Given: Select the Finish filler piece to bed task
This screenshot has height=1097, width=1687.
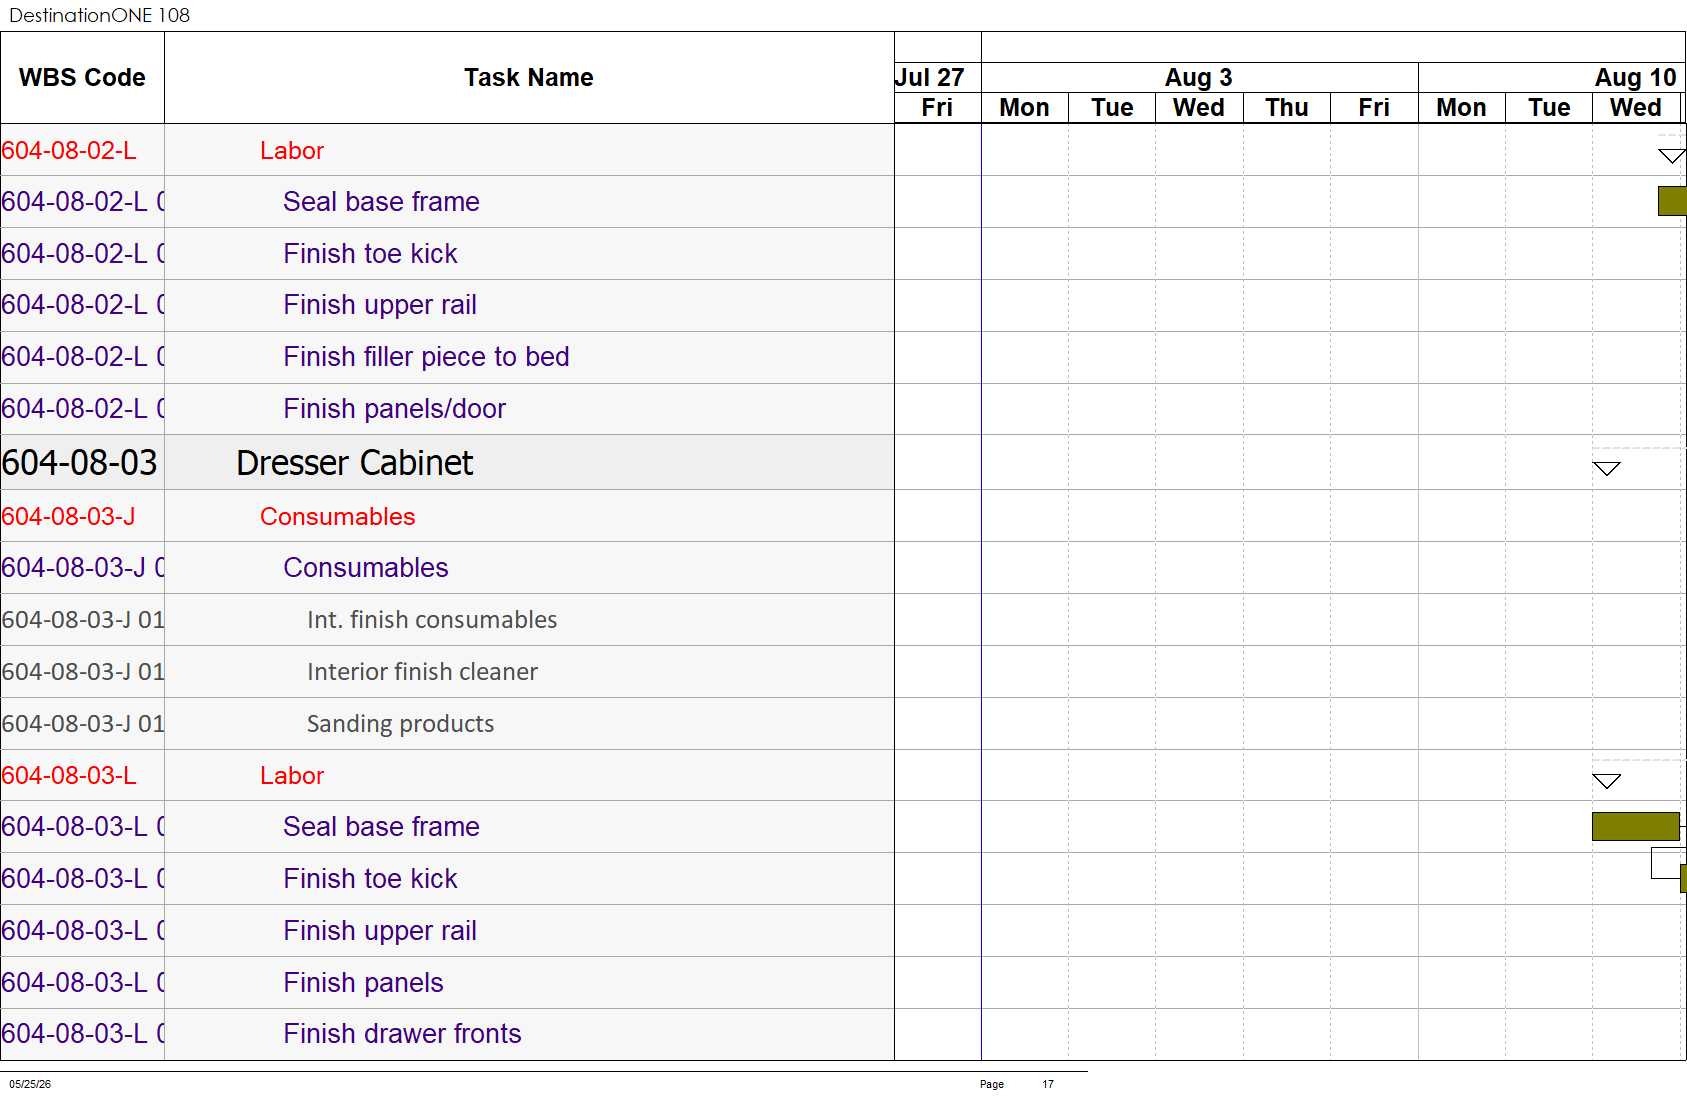Looking at the screenshot, I should click(426, 357).
